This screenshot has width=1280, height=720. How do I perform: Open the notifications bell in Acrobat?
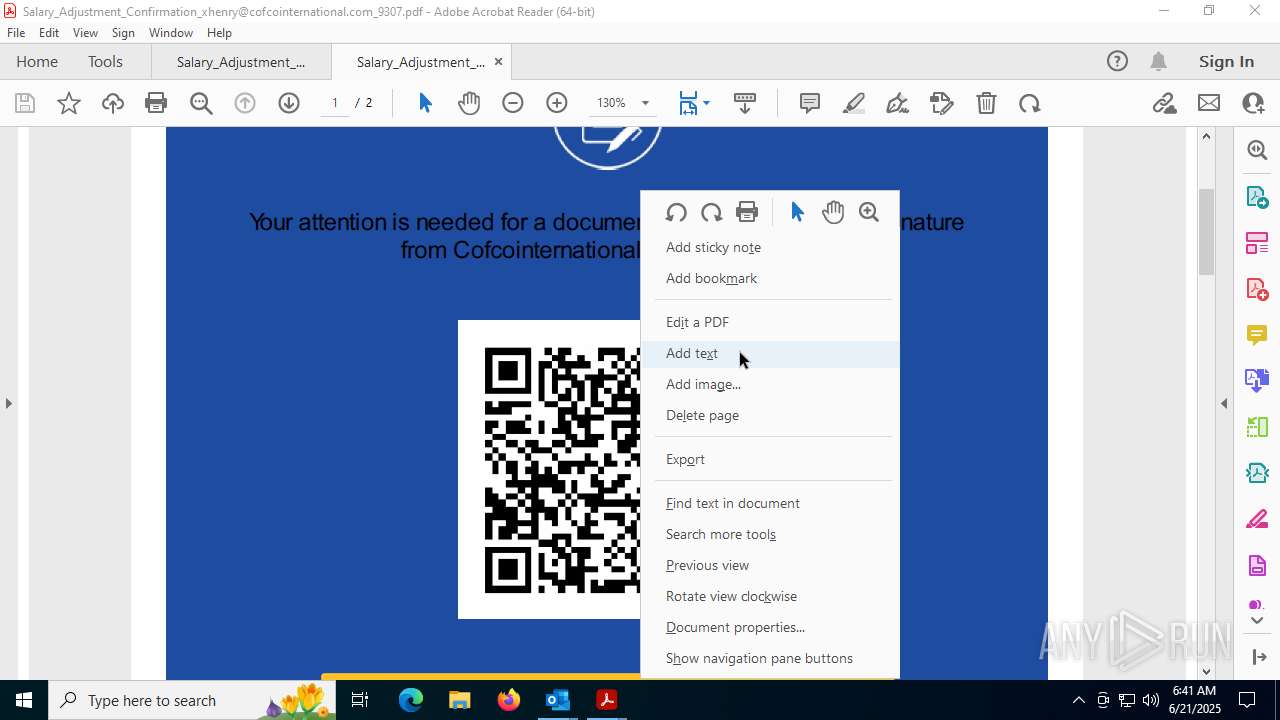point(1159,61)
